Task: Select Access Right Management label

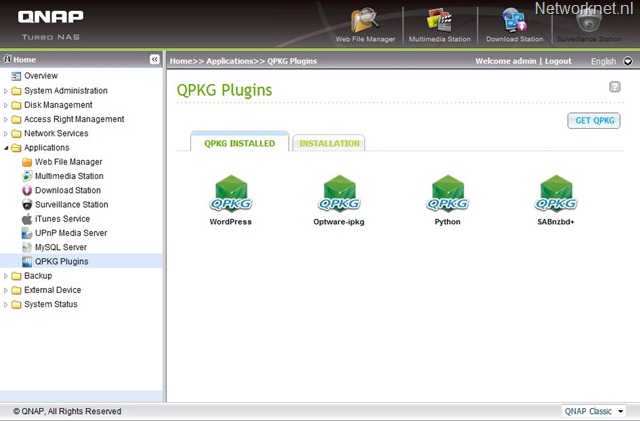Action: coord(74,119)
